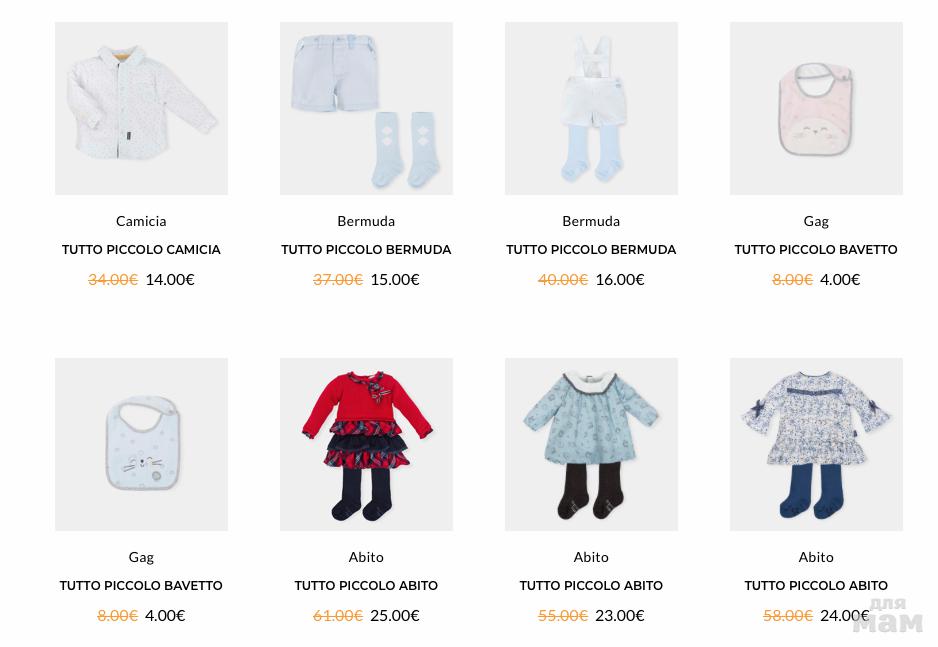Click the TUTTO PICCOLO CAMICIA title
The height and width of the screenshot is (647, 938).
coord(141,249)
